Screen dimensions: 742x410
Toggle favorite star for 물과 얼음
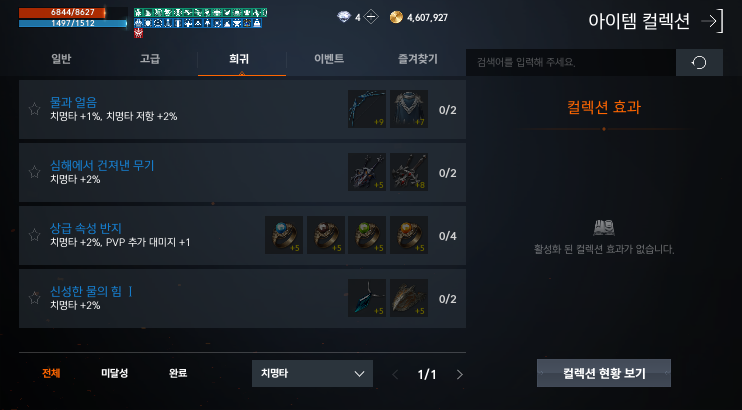[x=35, y=109]
